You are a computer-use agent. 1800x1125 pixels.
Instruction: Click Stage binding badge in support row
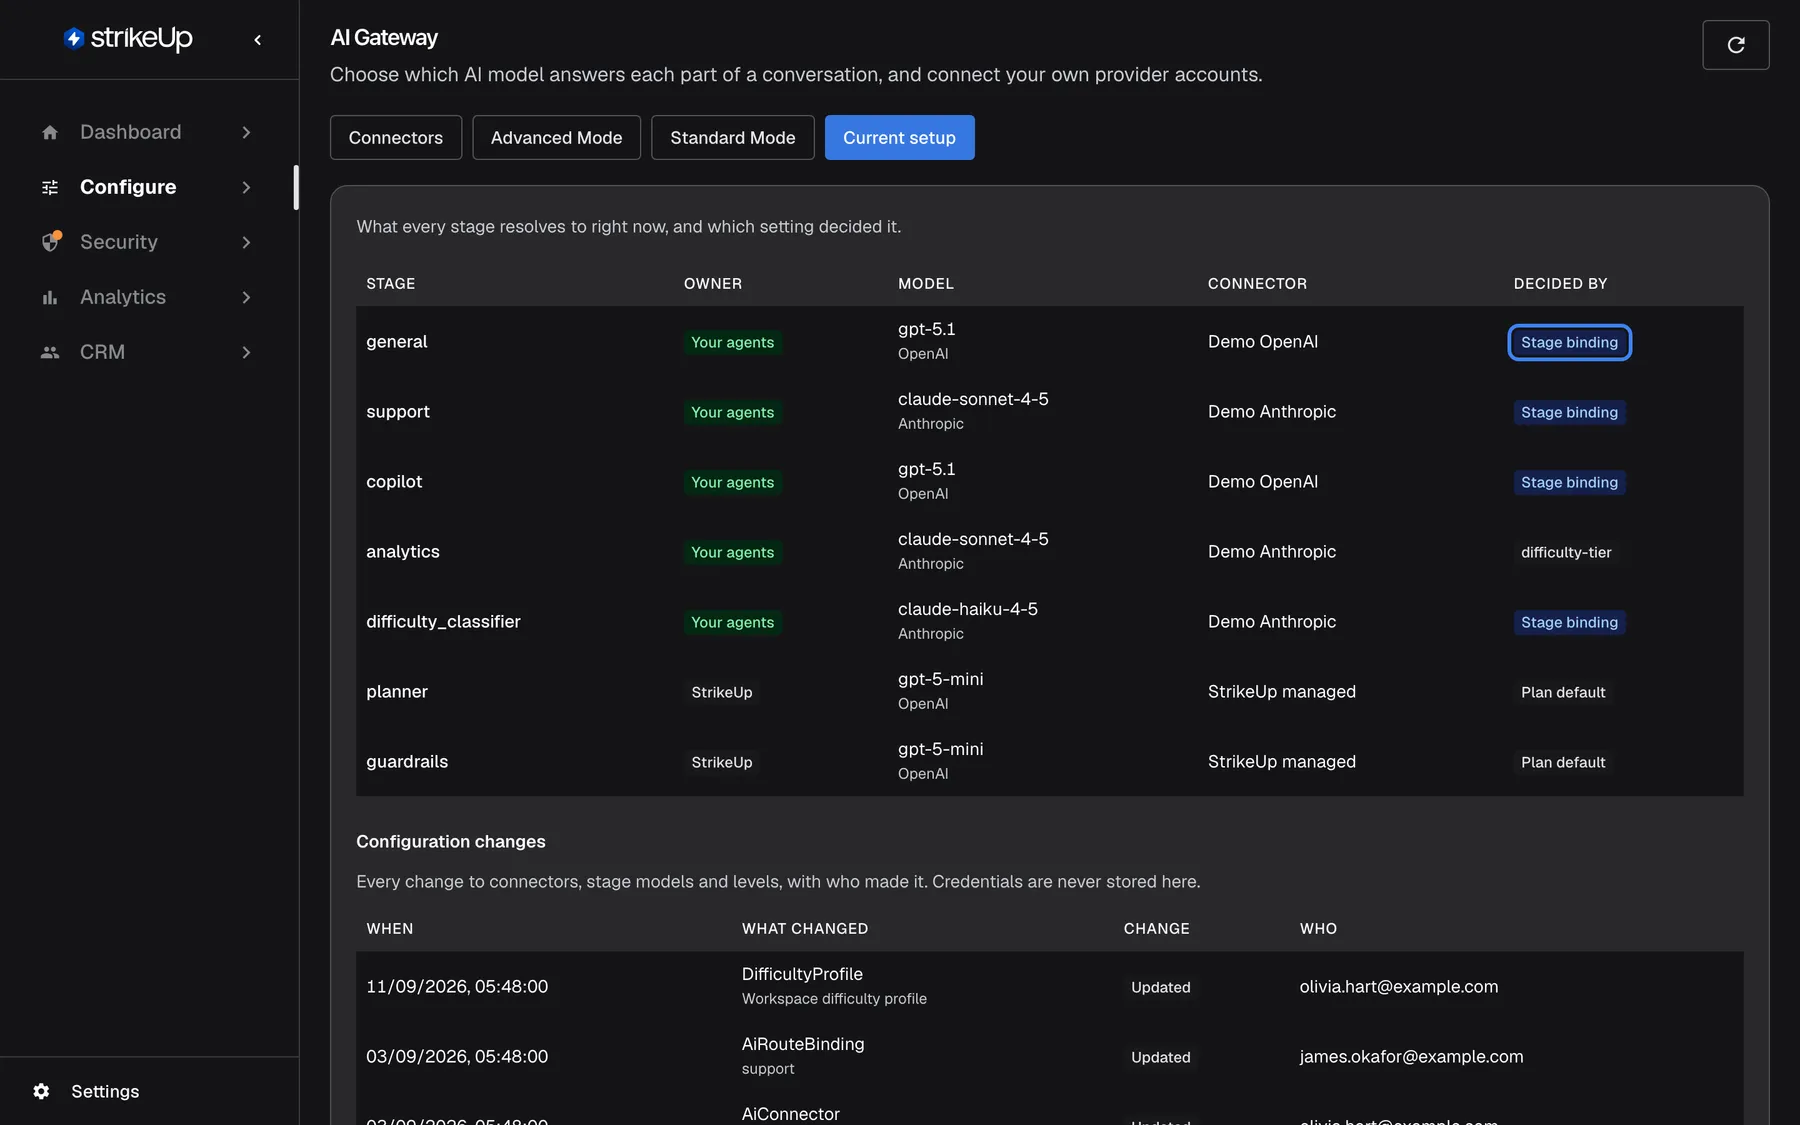pos(1569,412)
